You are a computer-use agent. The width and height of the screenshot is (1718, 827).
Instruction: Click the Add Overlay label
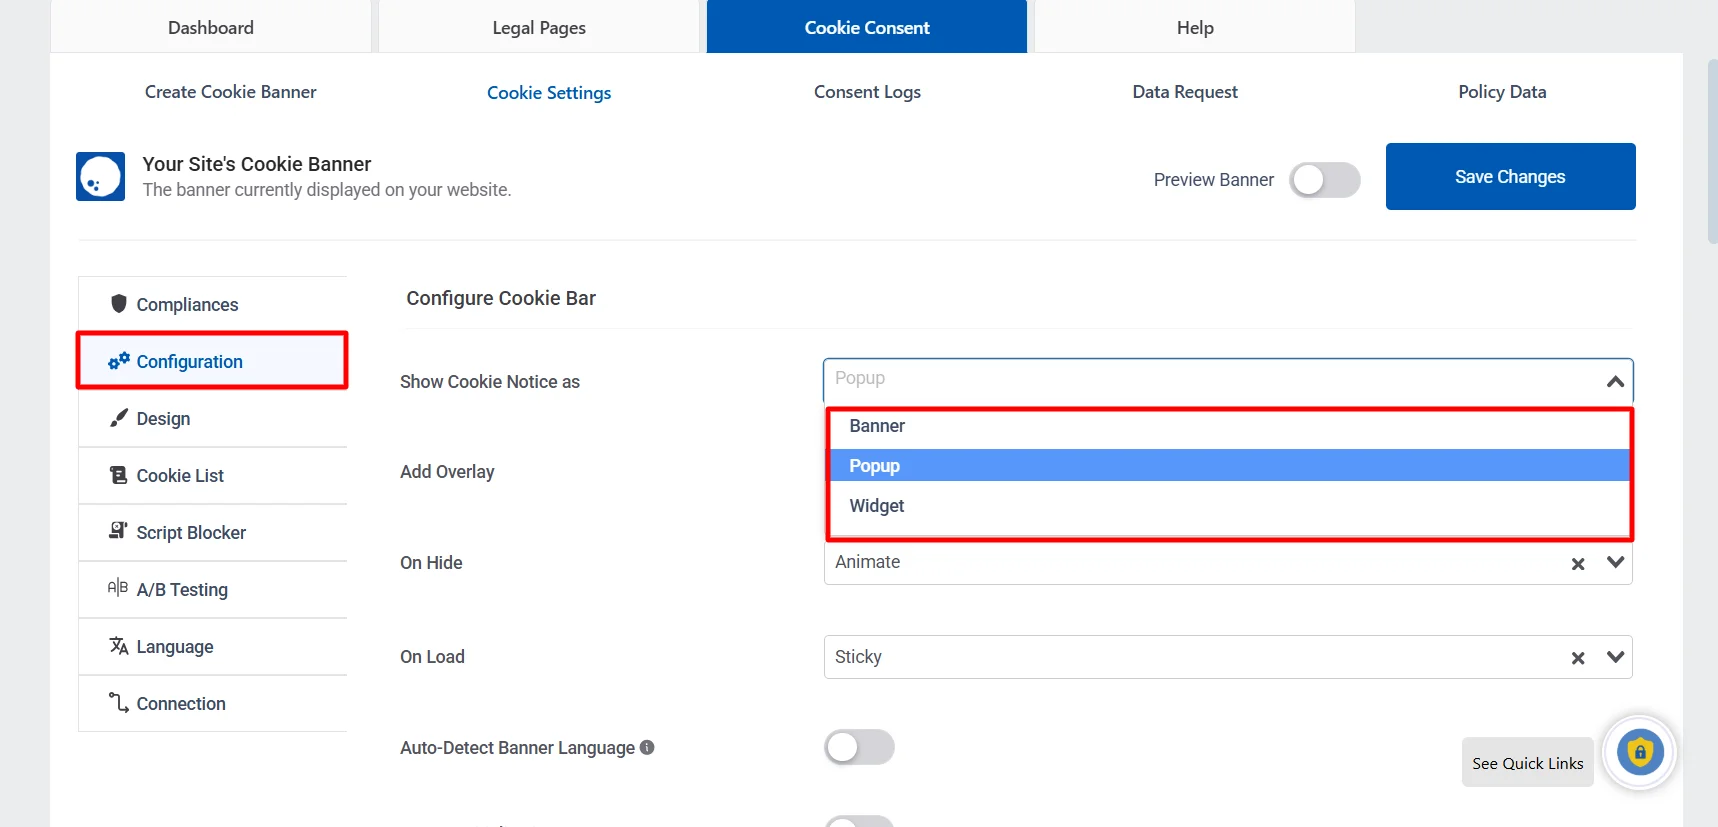447,472
